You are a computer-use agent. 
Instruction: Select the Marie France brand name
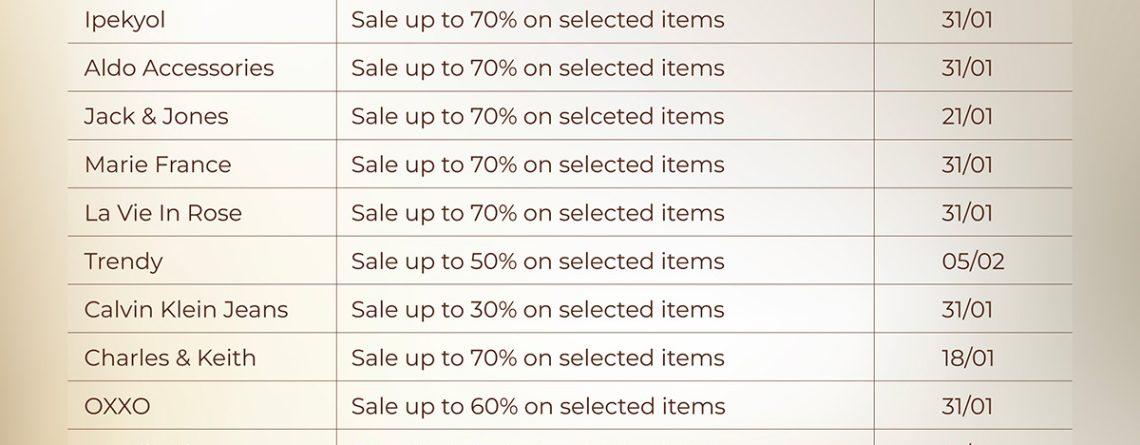[157, 165]
